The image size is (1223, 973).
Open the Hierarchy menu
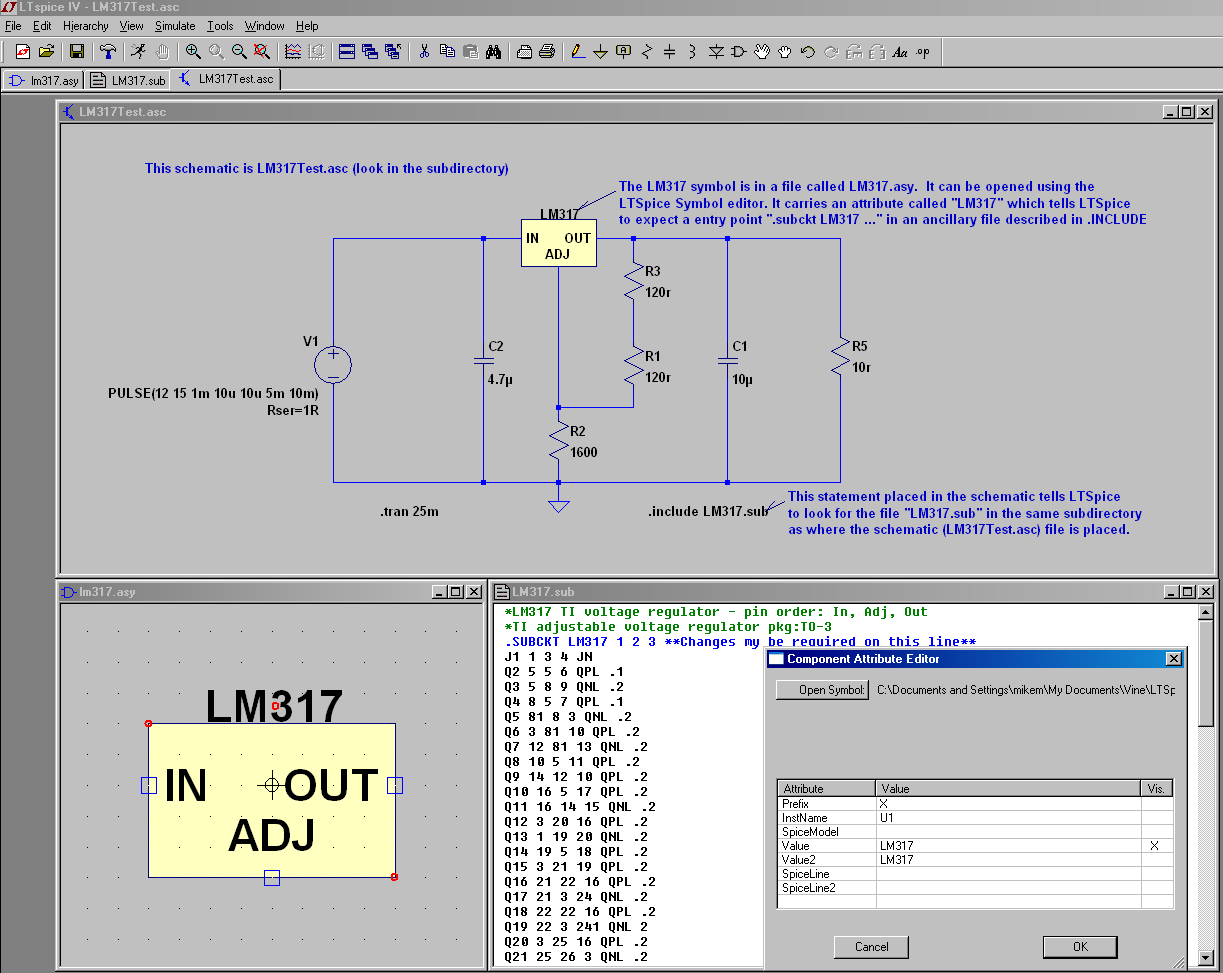coord(86,26)
